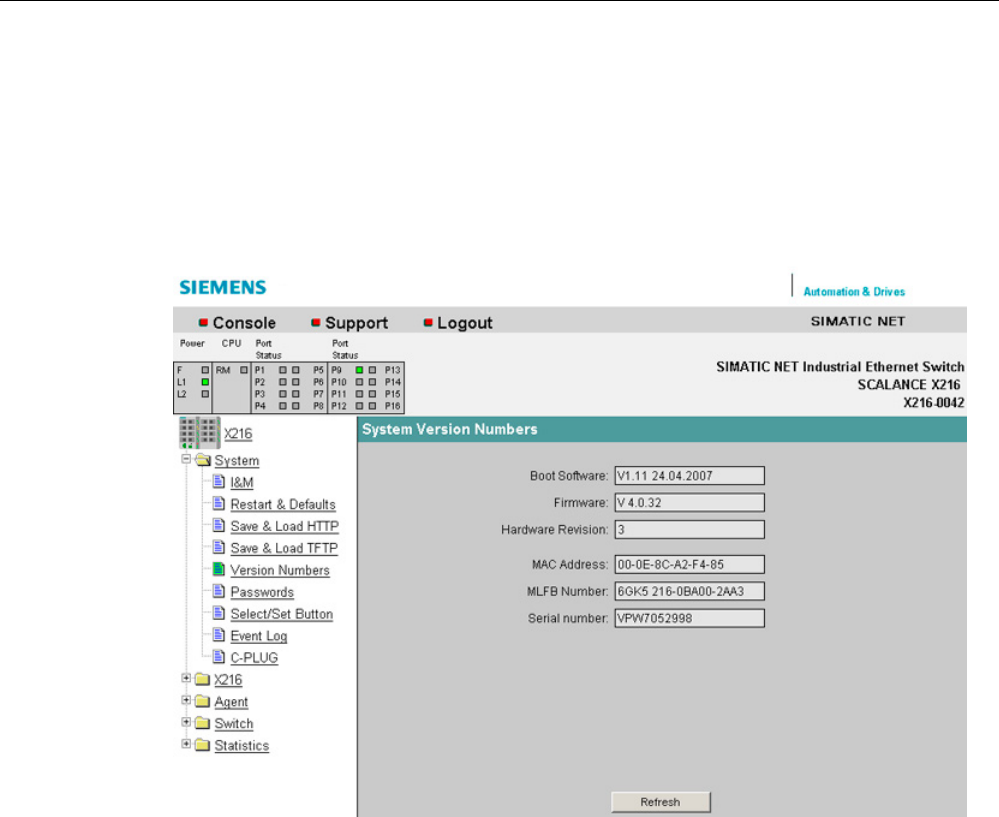Open the Switch folder link
The image size is (999, 817).
coord(234,724)
